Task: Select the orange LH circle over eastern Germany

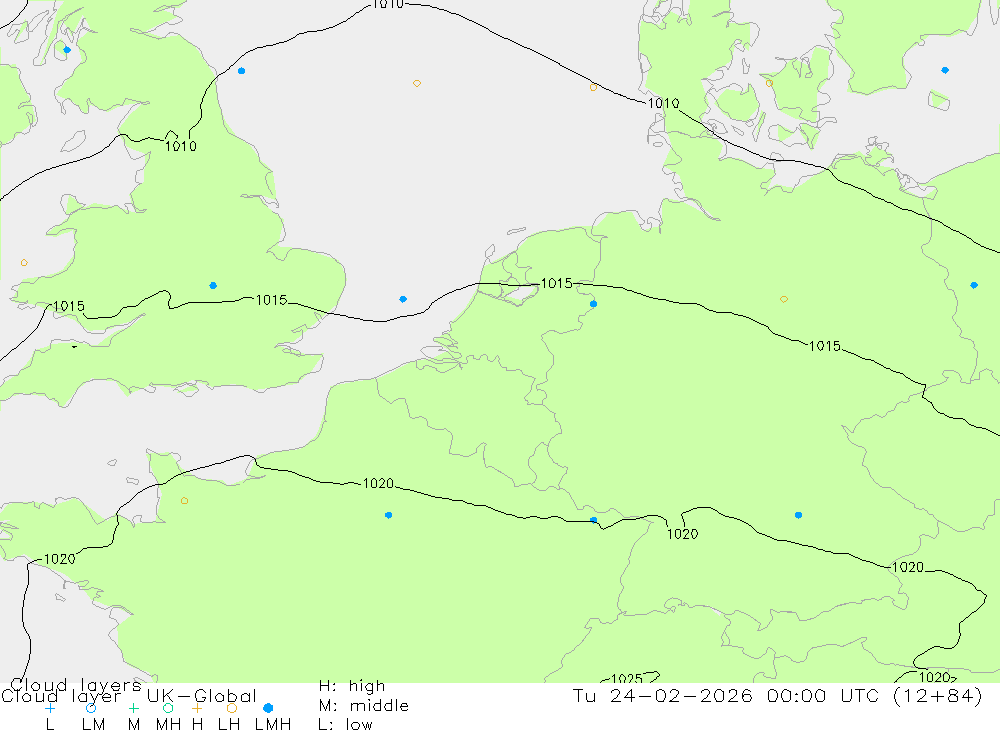Action: [x=784, y=299]
